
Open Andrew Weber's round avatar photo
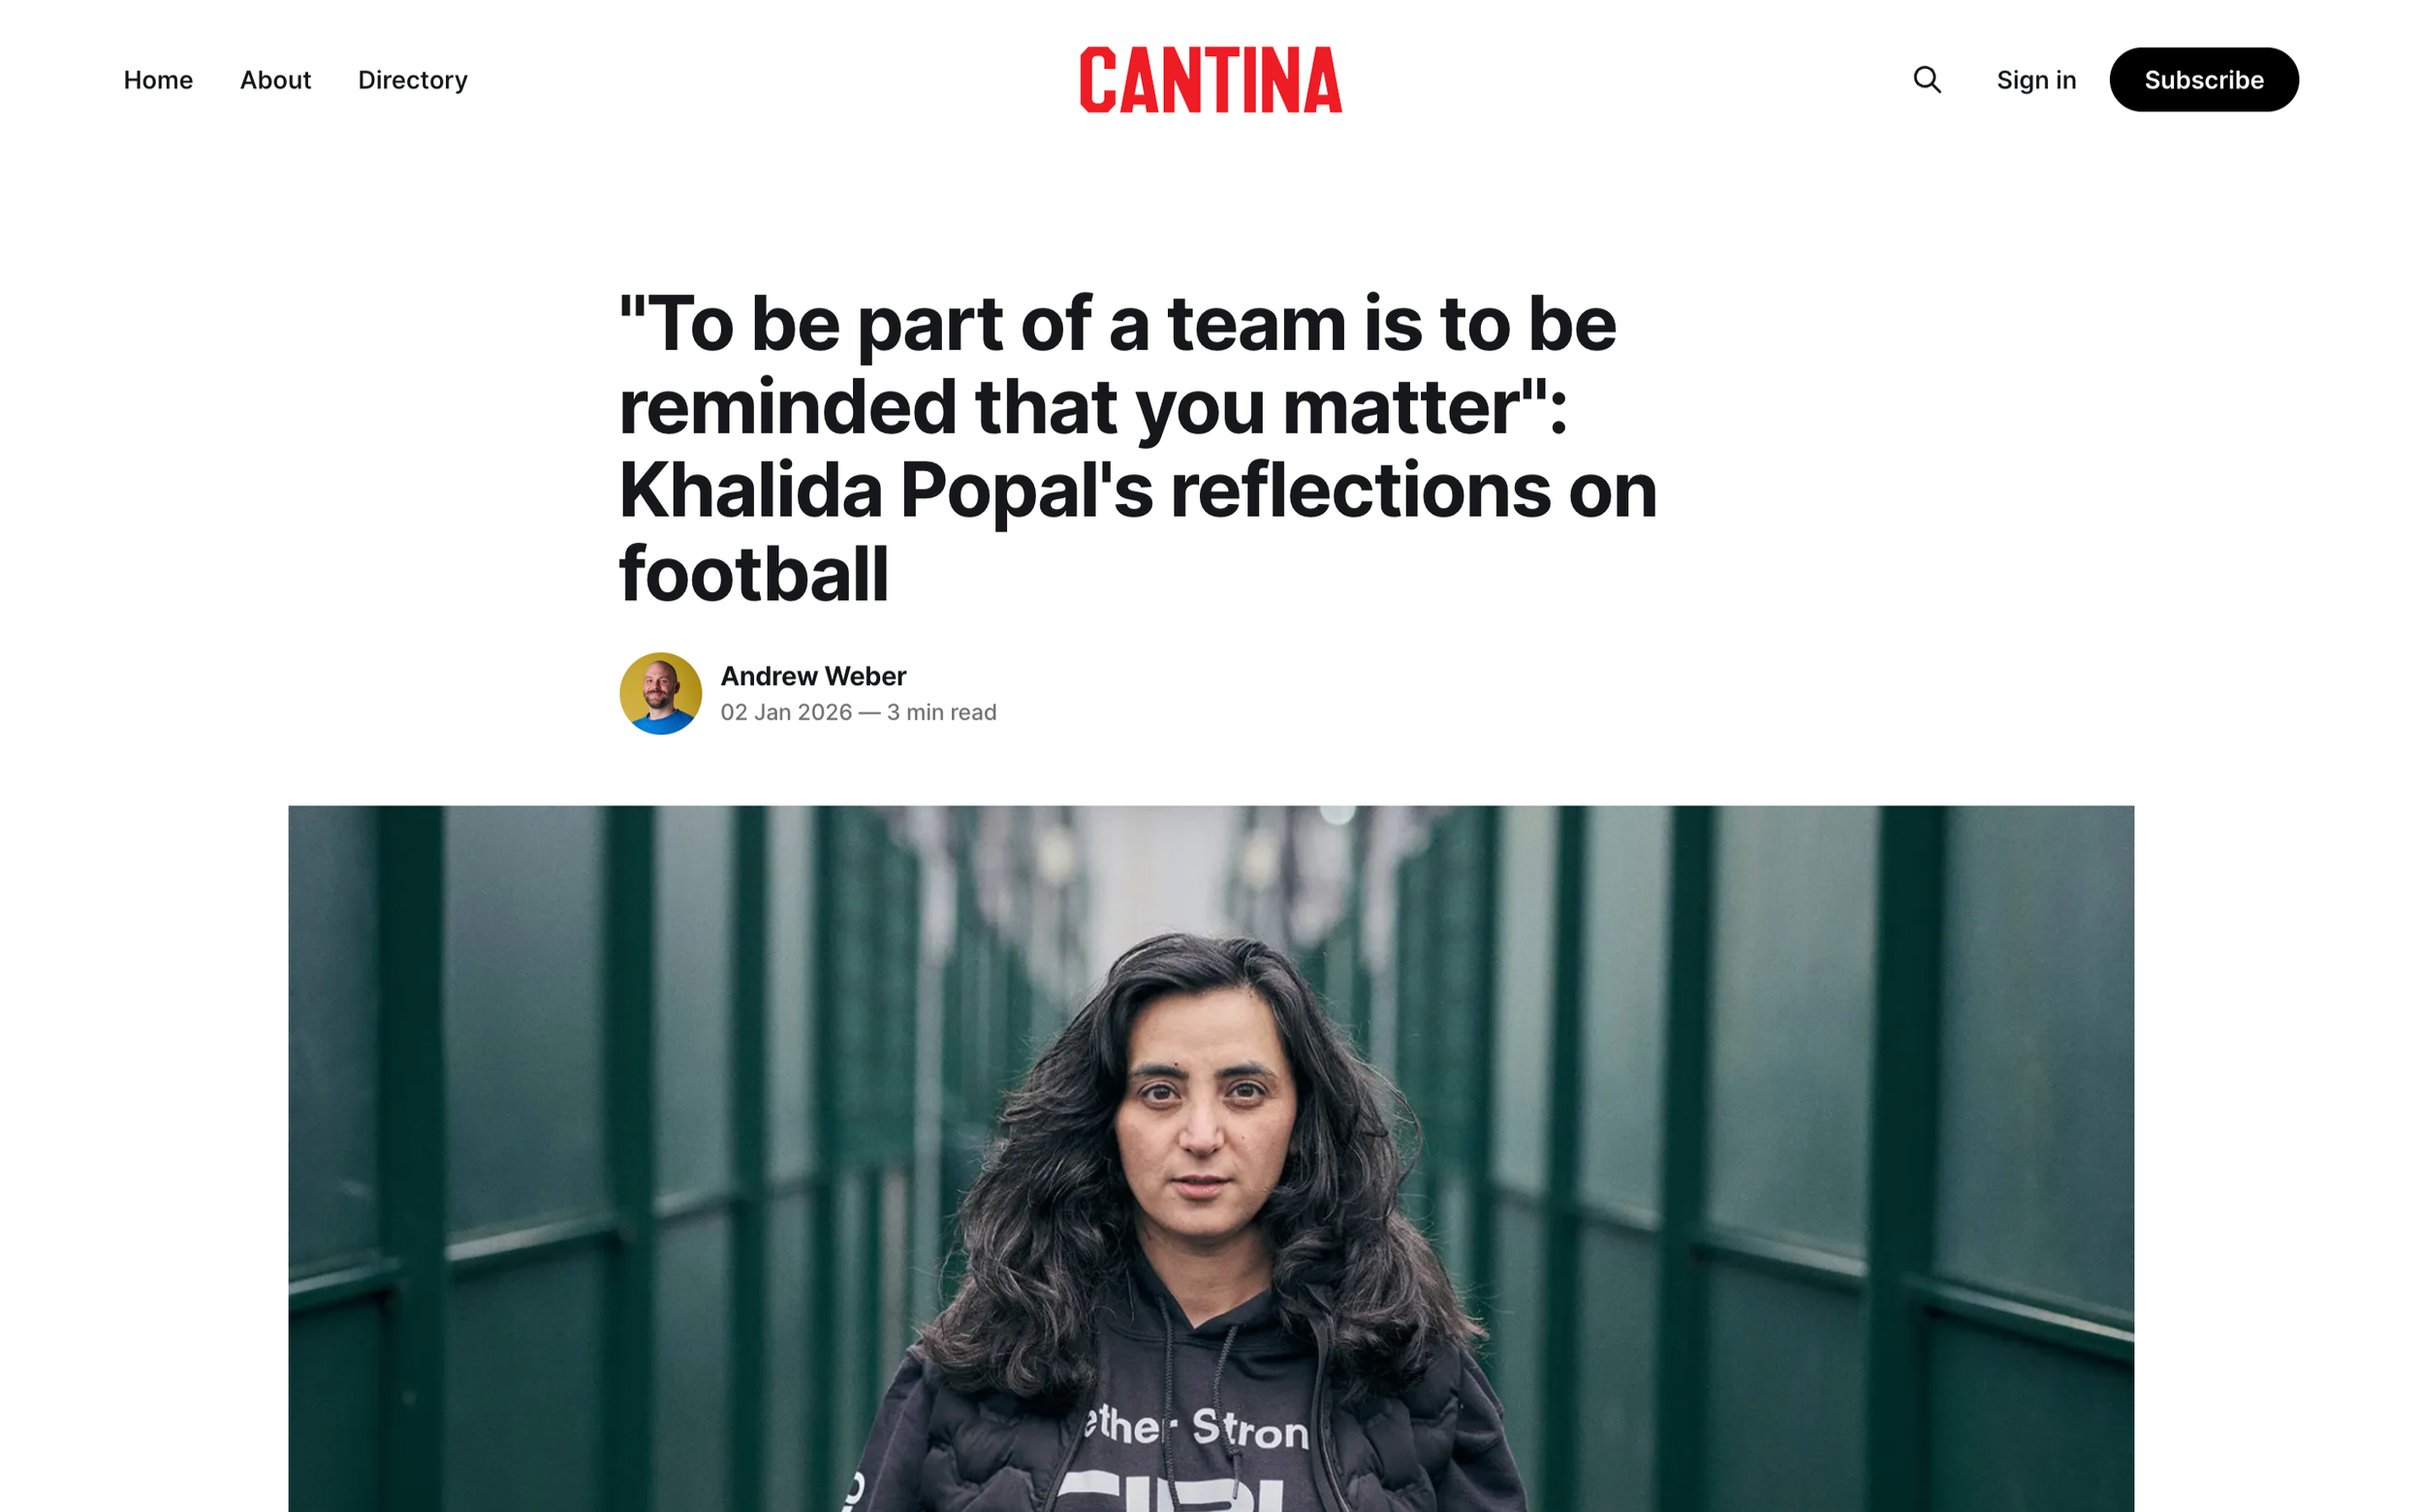[x=660, y=694]
